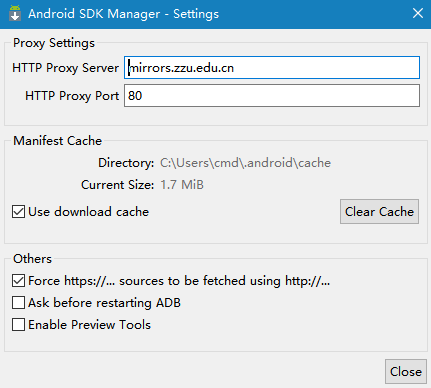Click the HTTP Proxy Port label
This screenshot has width=431, height=388.
pos(72,96)
